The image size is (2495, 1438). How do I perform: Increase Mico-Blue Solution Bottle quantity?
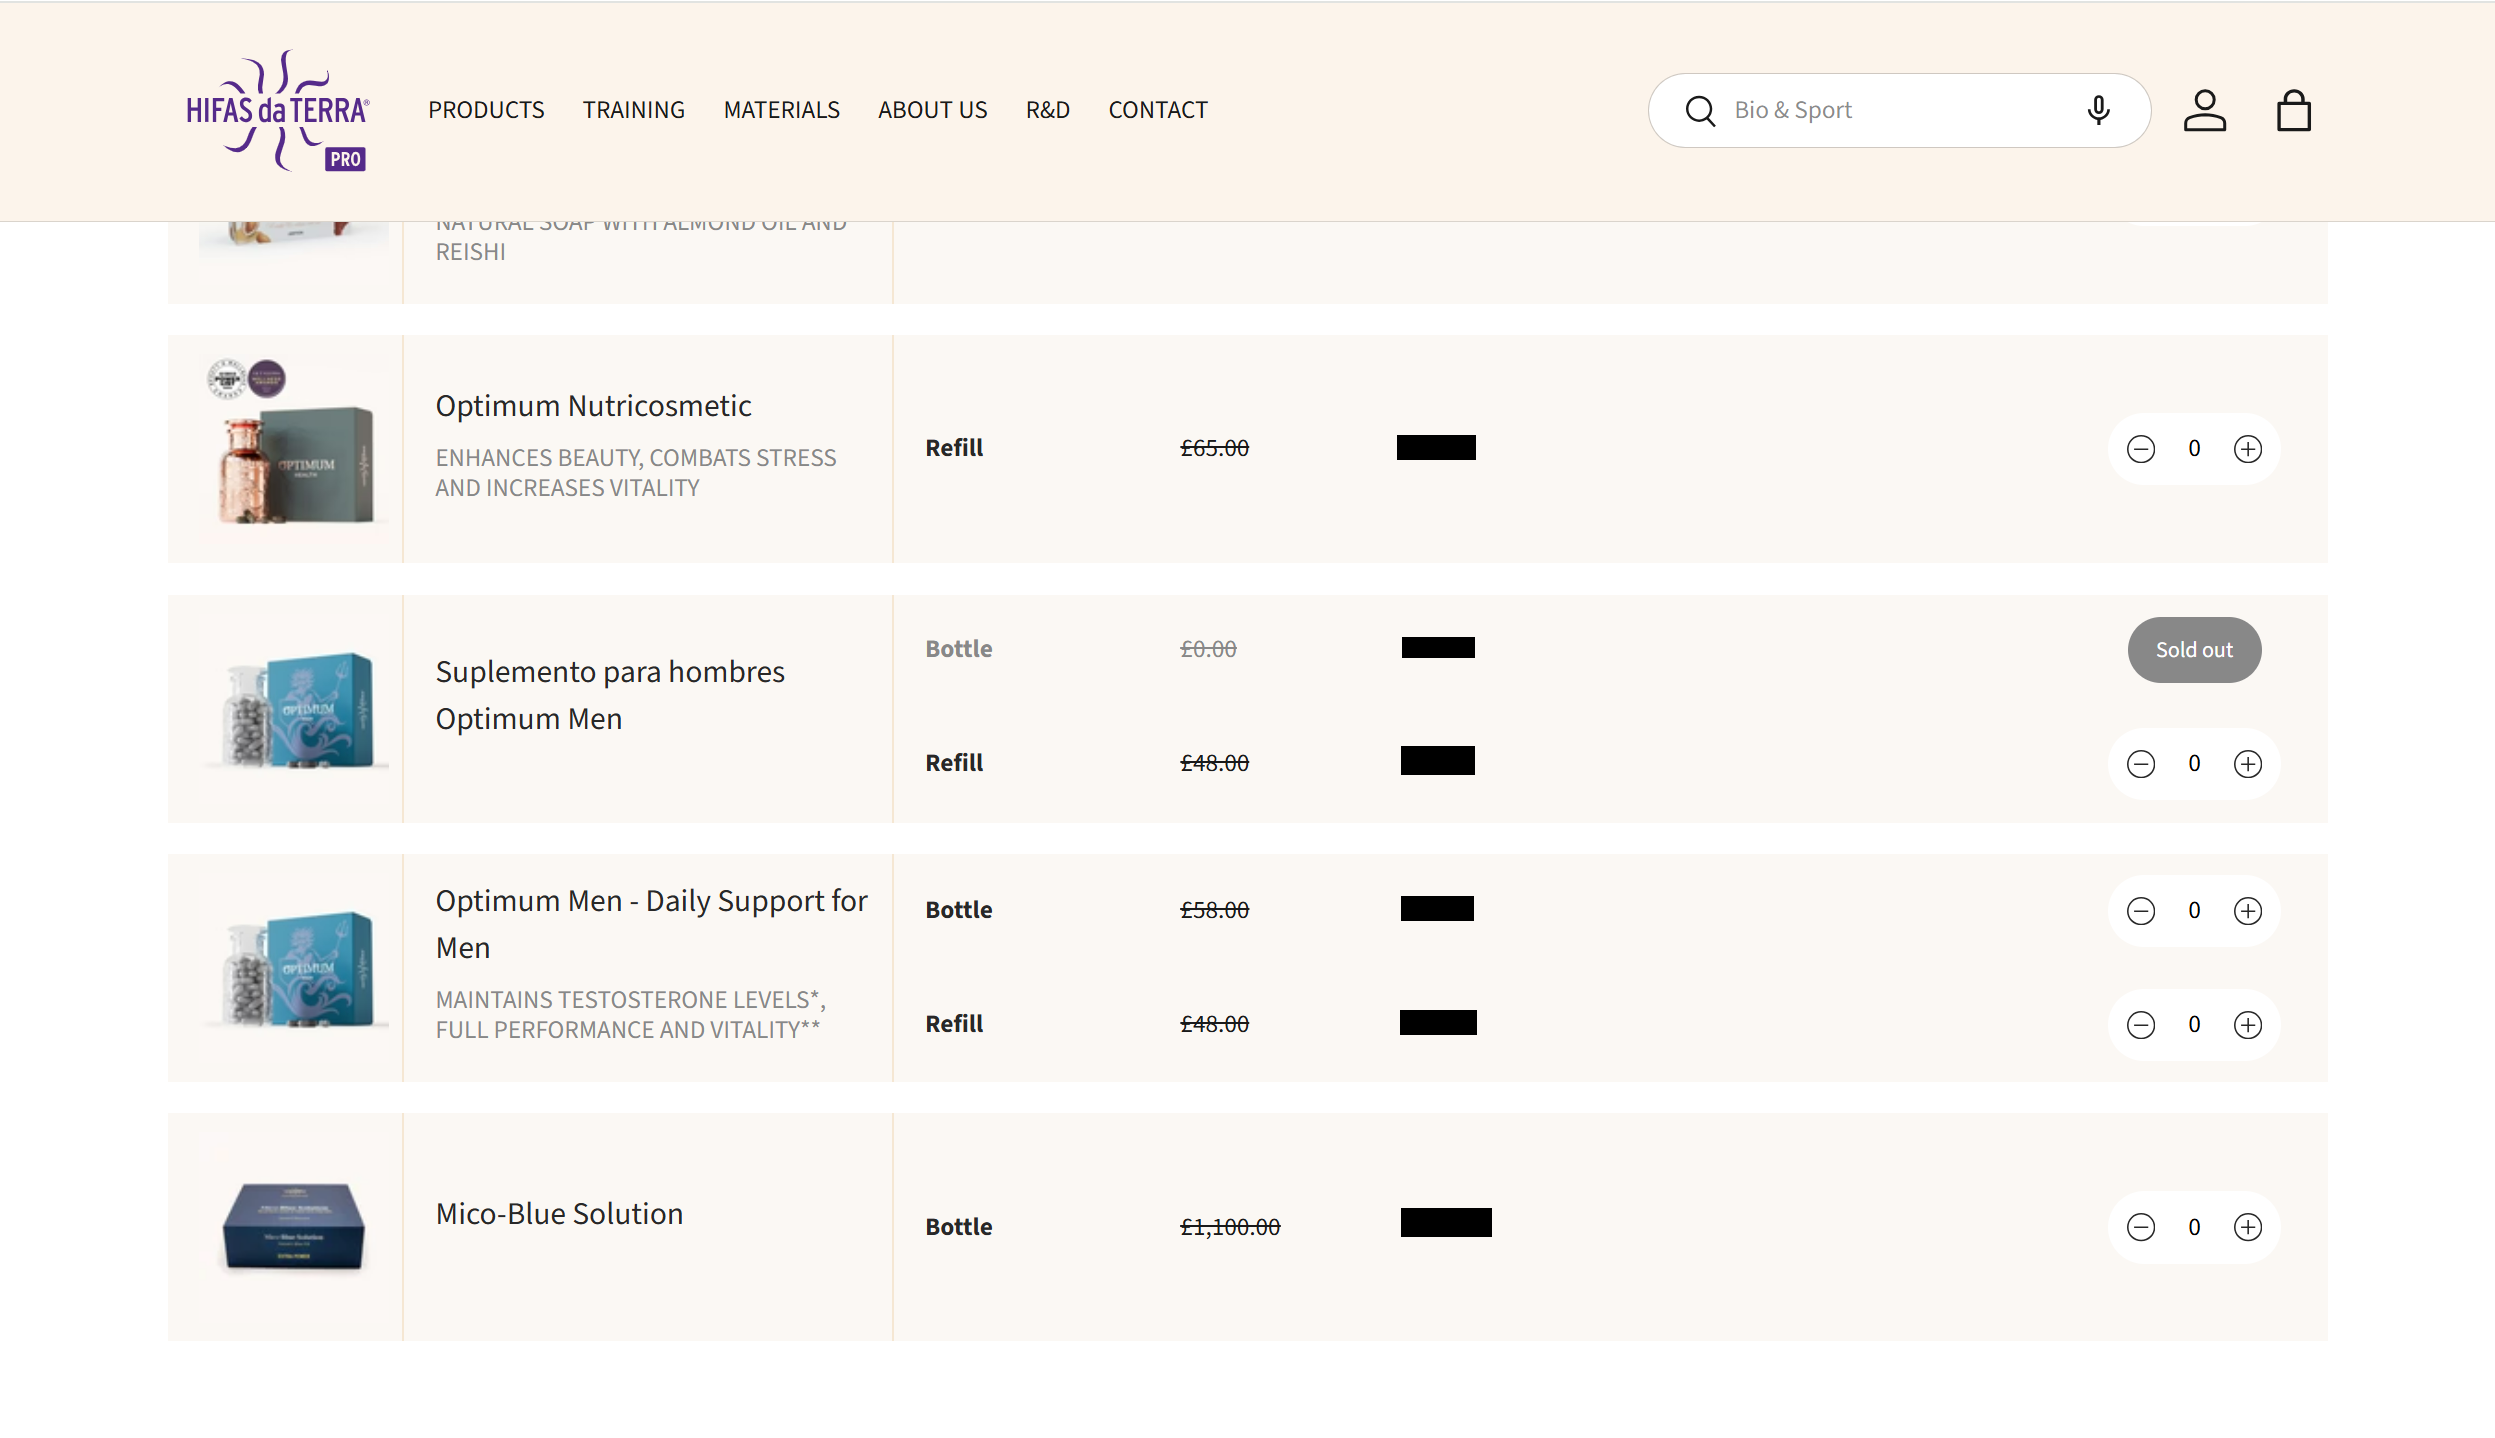2247,1227
